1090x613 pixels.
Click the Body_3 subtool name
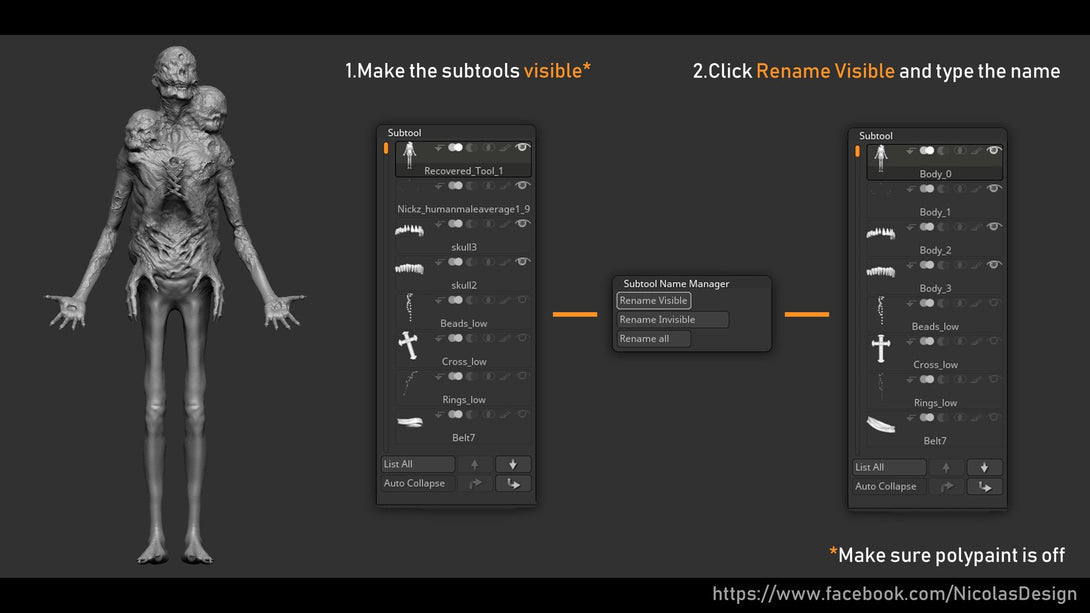pos(935,288)
